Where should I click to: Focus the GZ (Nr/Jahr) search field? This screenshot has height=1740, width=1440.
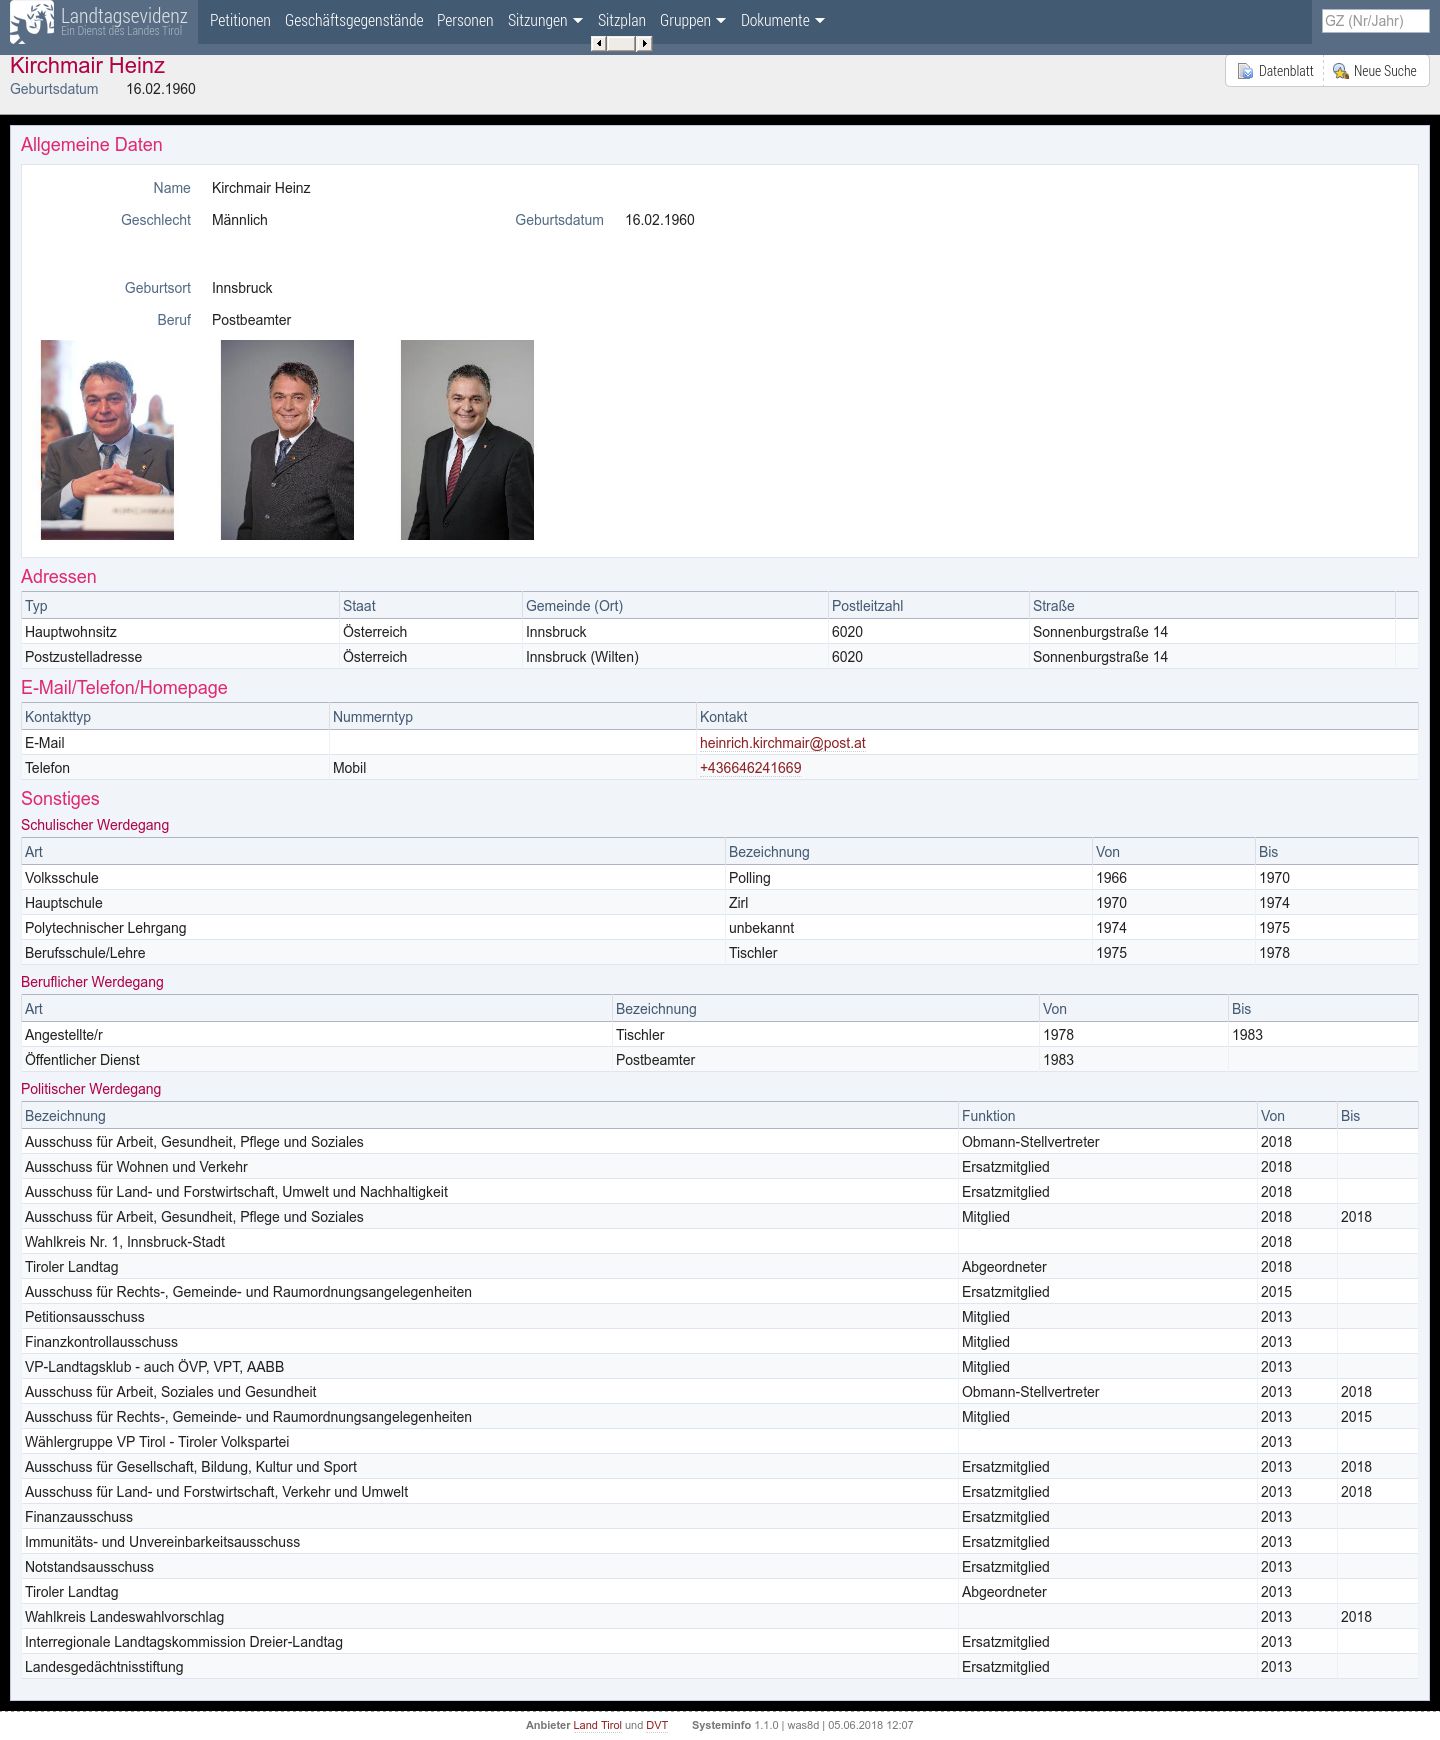click(1375, 21)
